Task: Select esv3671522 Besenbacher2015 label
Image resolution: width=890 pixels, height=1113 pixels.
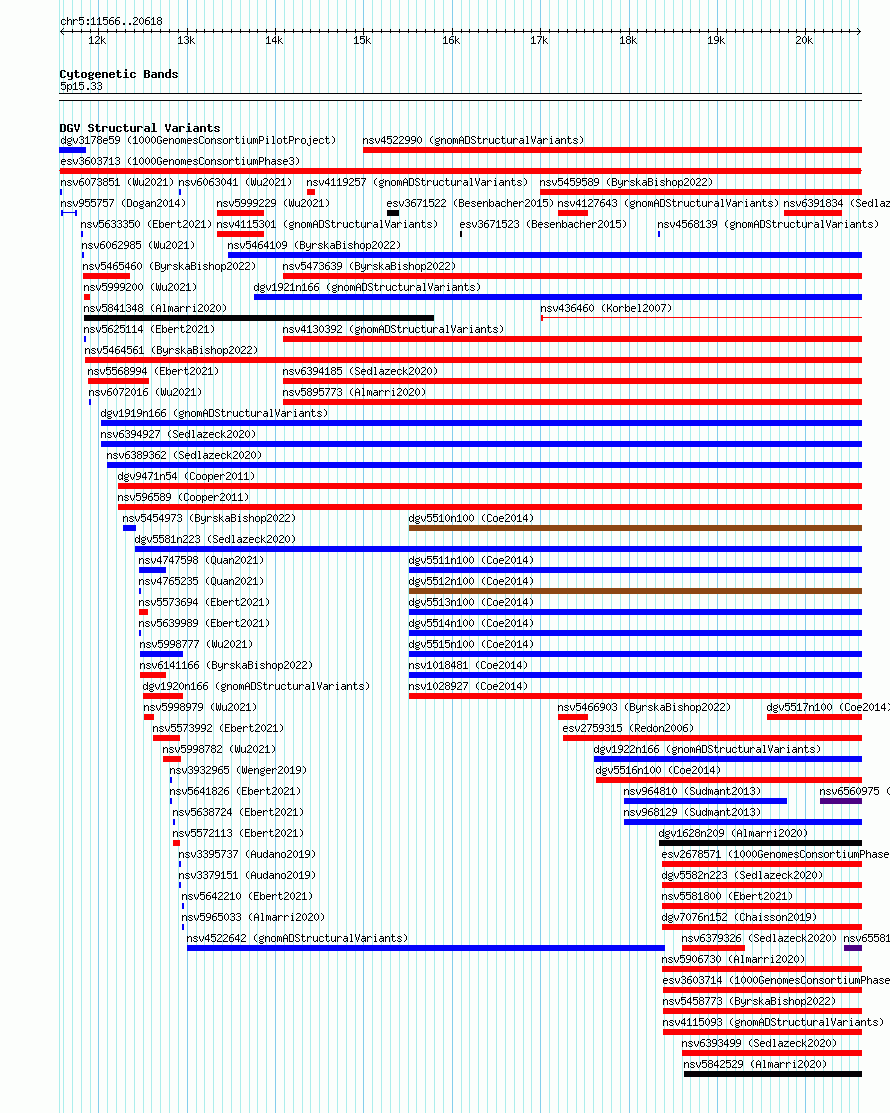Action: [471, 203]
